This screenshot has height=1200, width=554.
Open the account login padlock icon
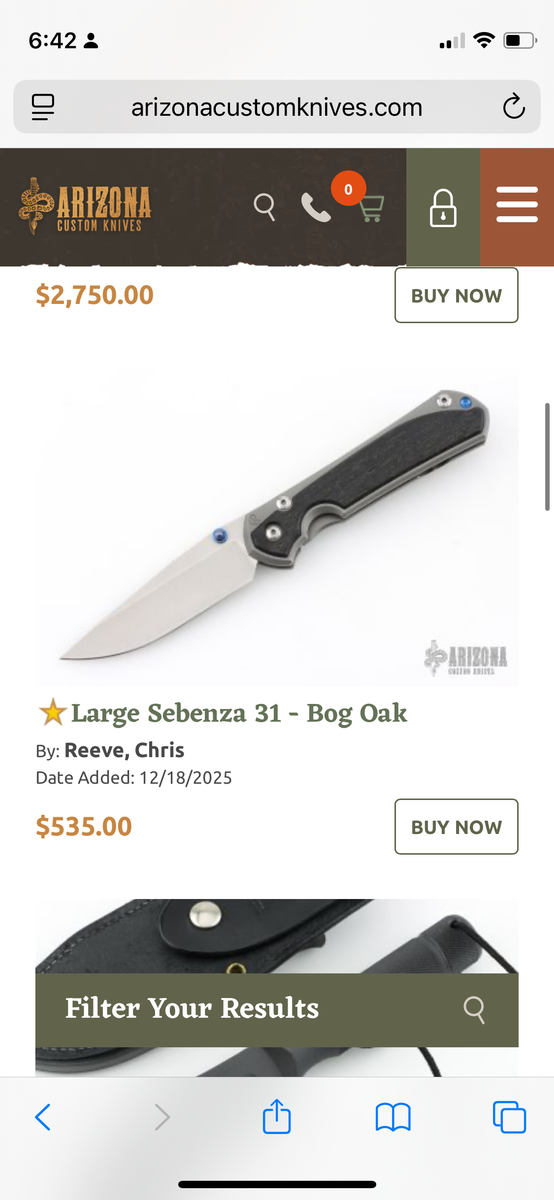point(443,207)
